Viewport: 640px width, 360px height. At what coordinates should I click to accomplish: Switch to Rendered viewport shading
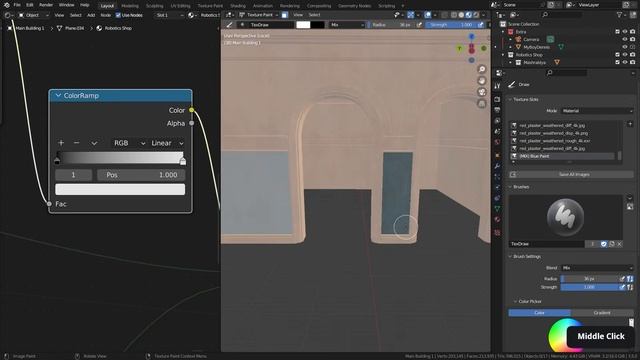coord(476,15)
